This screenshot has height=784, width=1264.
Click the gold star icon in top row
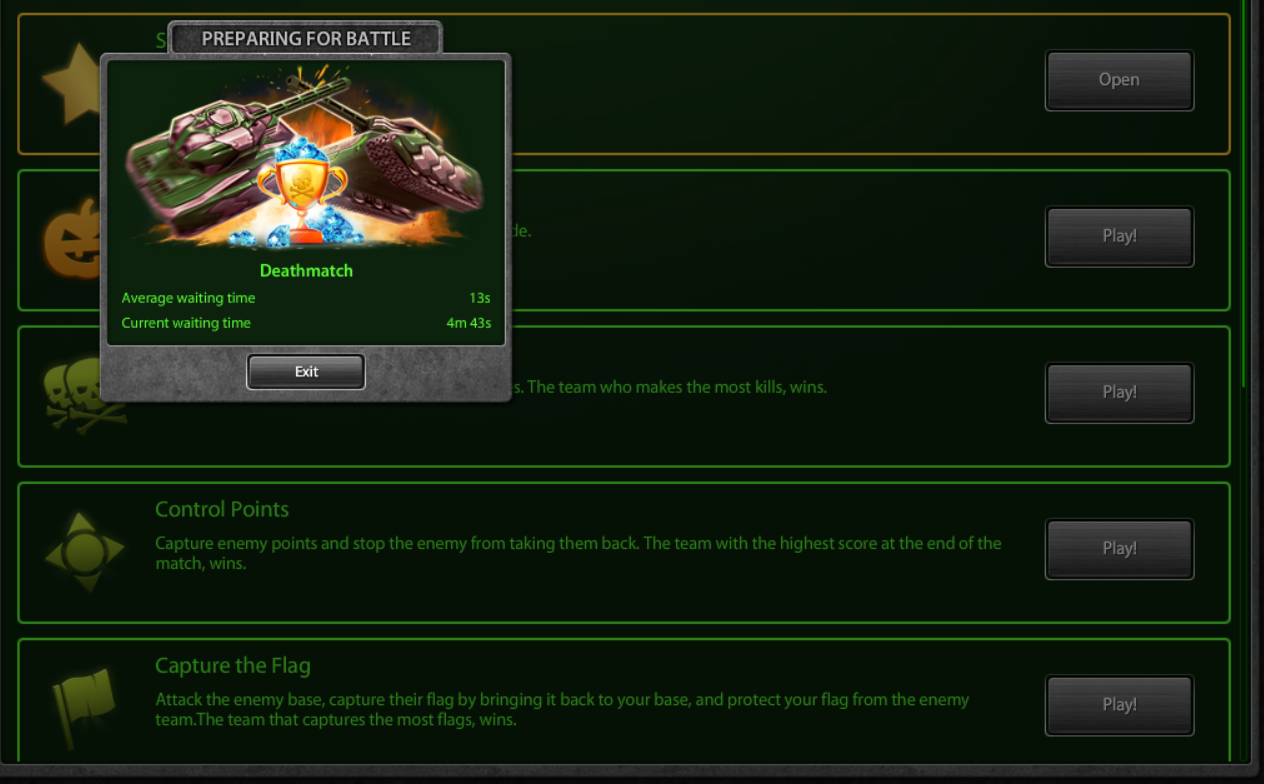pyautogui.click(x=70, y=84)
